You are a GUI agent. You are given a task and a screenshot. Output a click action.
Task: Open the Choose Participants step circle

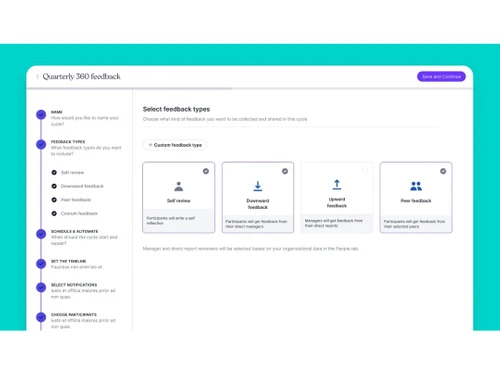coord(41,317)
